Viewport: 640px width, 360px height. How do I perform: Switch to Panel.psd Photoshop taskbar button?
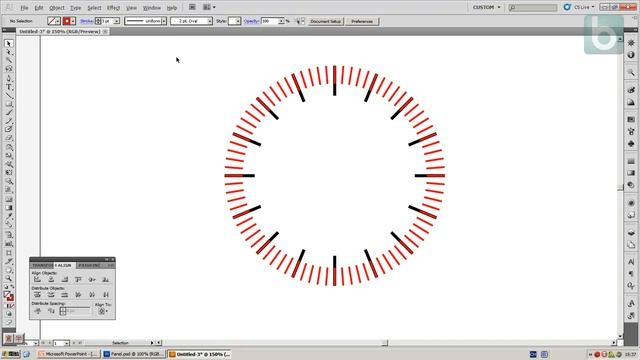click(x=133, y=354)
